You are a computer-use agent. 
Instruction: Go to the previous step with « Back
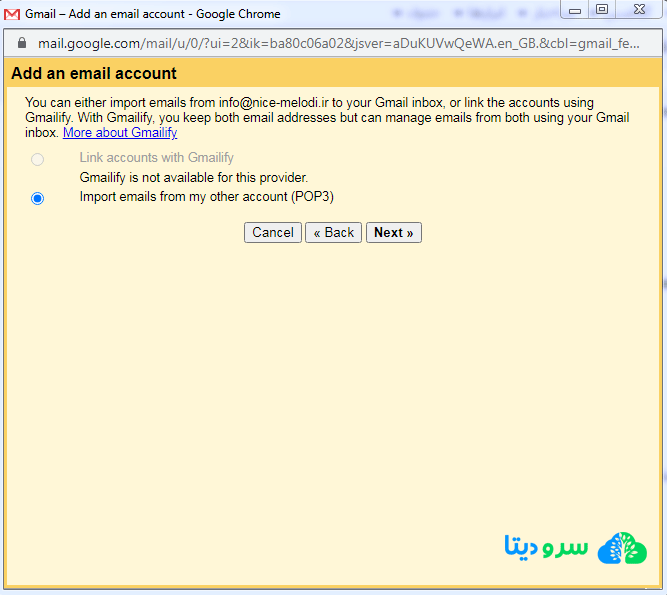pyautogui.click(x=333, y=232)
